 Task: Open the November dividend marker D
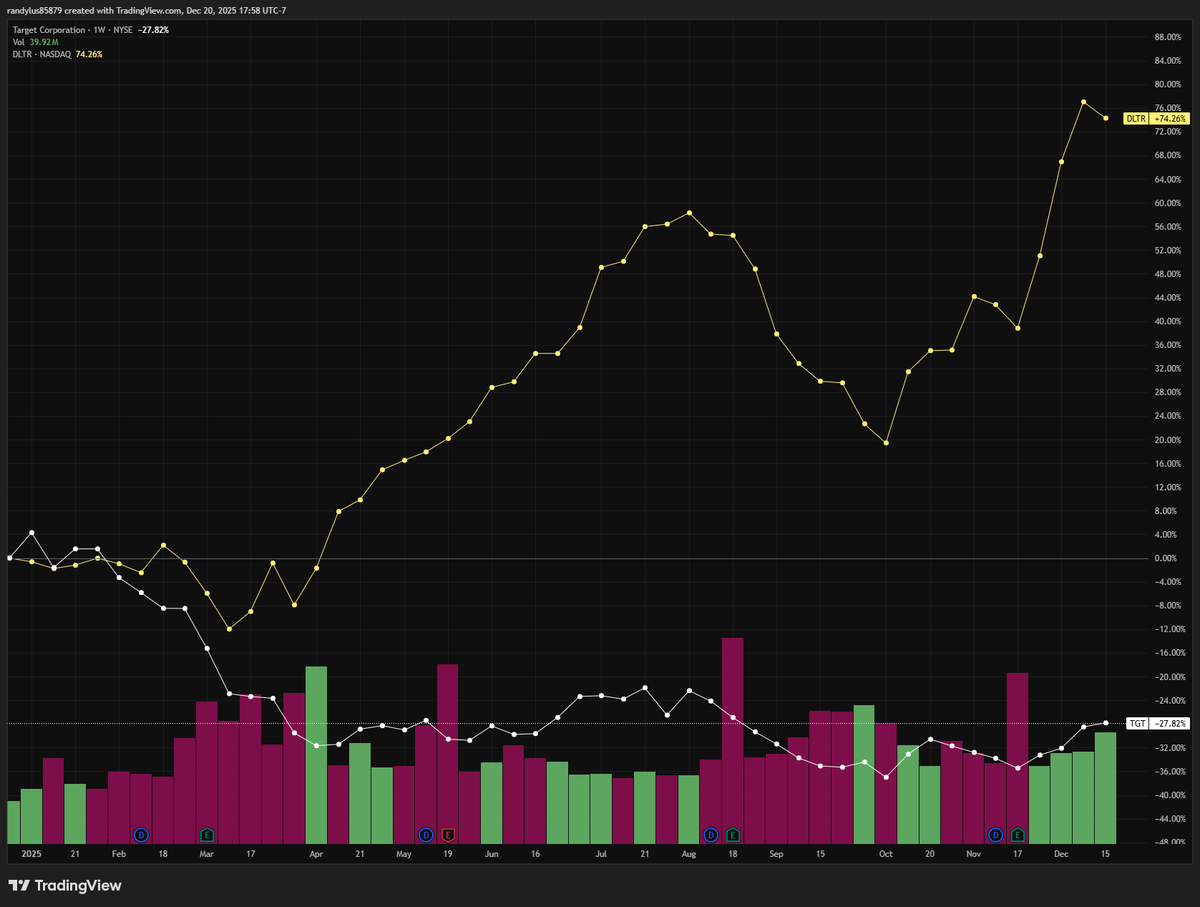click(x=996, y=834)
